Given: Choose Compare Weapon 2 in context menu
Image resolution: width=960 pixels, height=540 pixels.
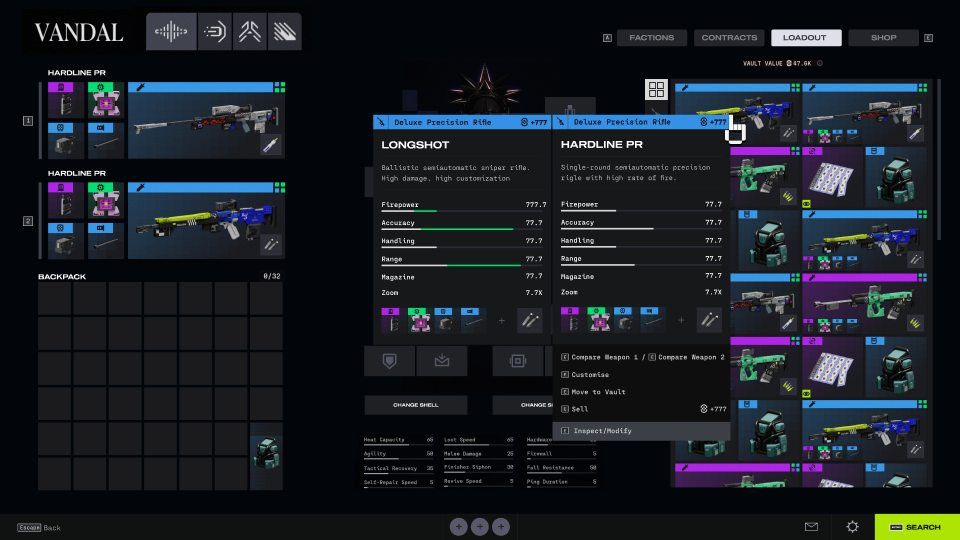Looking at the screenshot, I should tap(686, 357).
